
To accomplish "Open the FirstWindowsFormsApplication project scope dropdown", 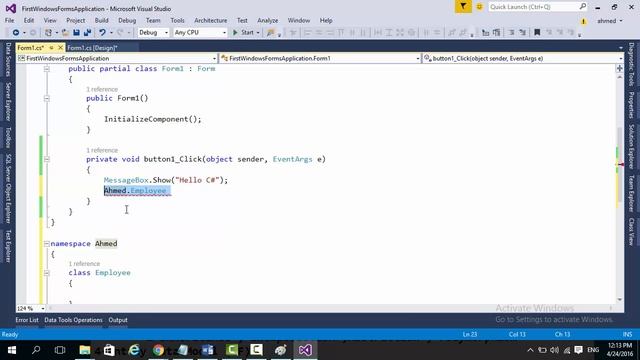I will [x=117, y=58].
